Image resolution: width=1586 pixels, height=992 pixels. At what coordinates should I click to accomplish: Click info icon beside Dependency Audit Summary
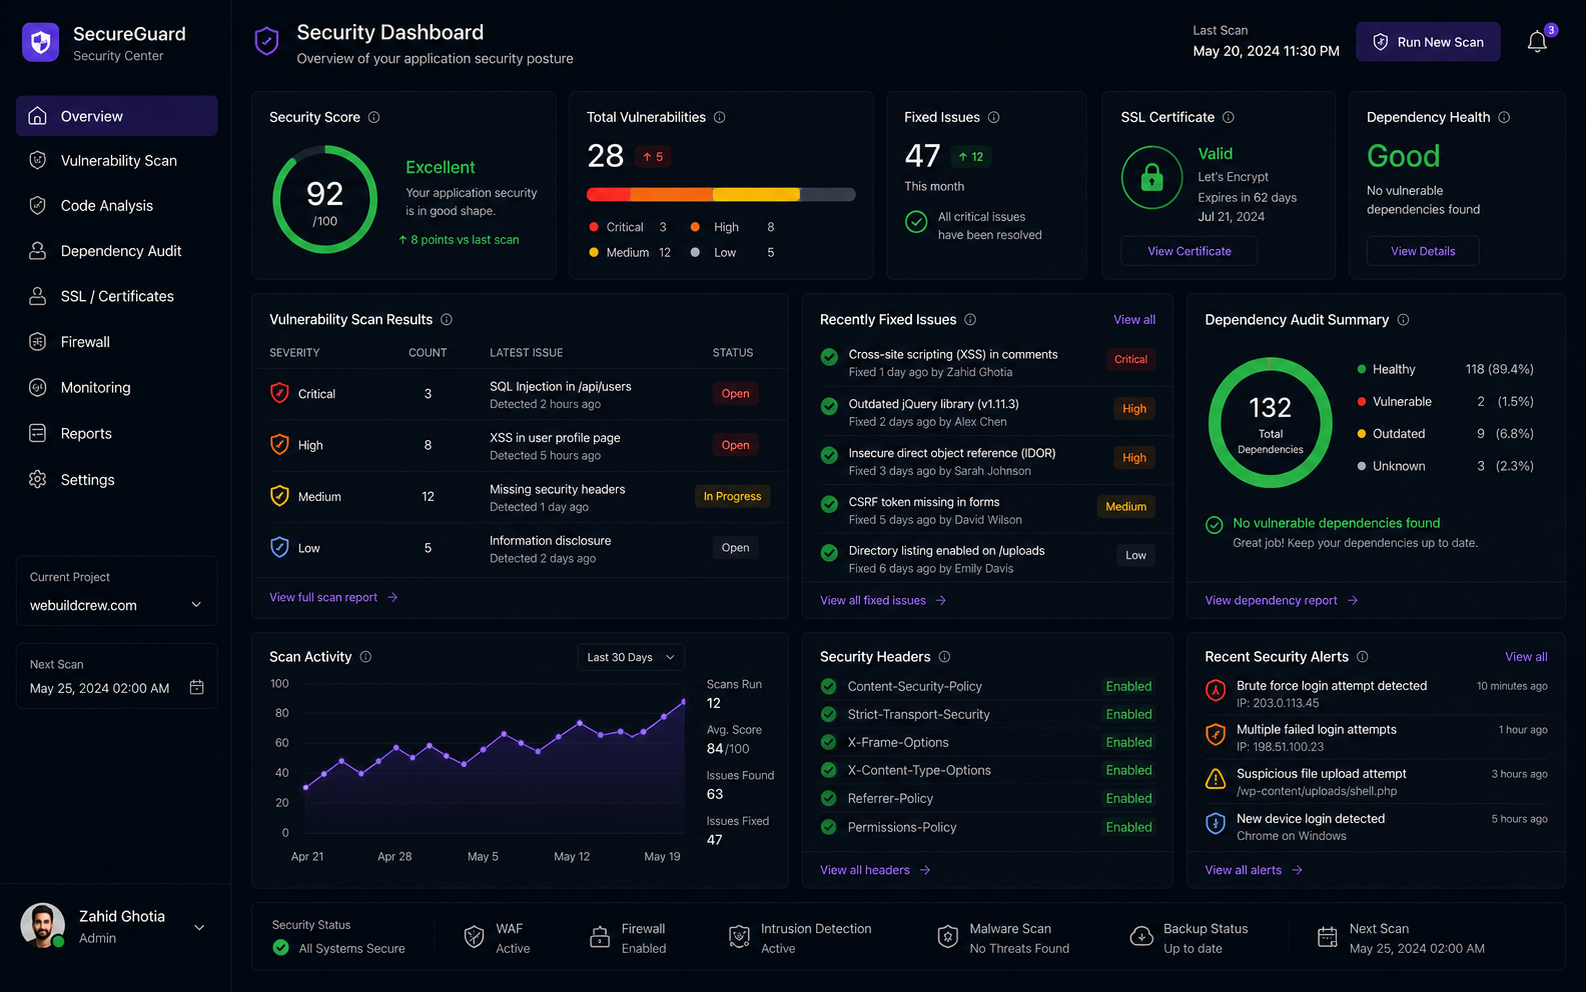point(1403,319)
